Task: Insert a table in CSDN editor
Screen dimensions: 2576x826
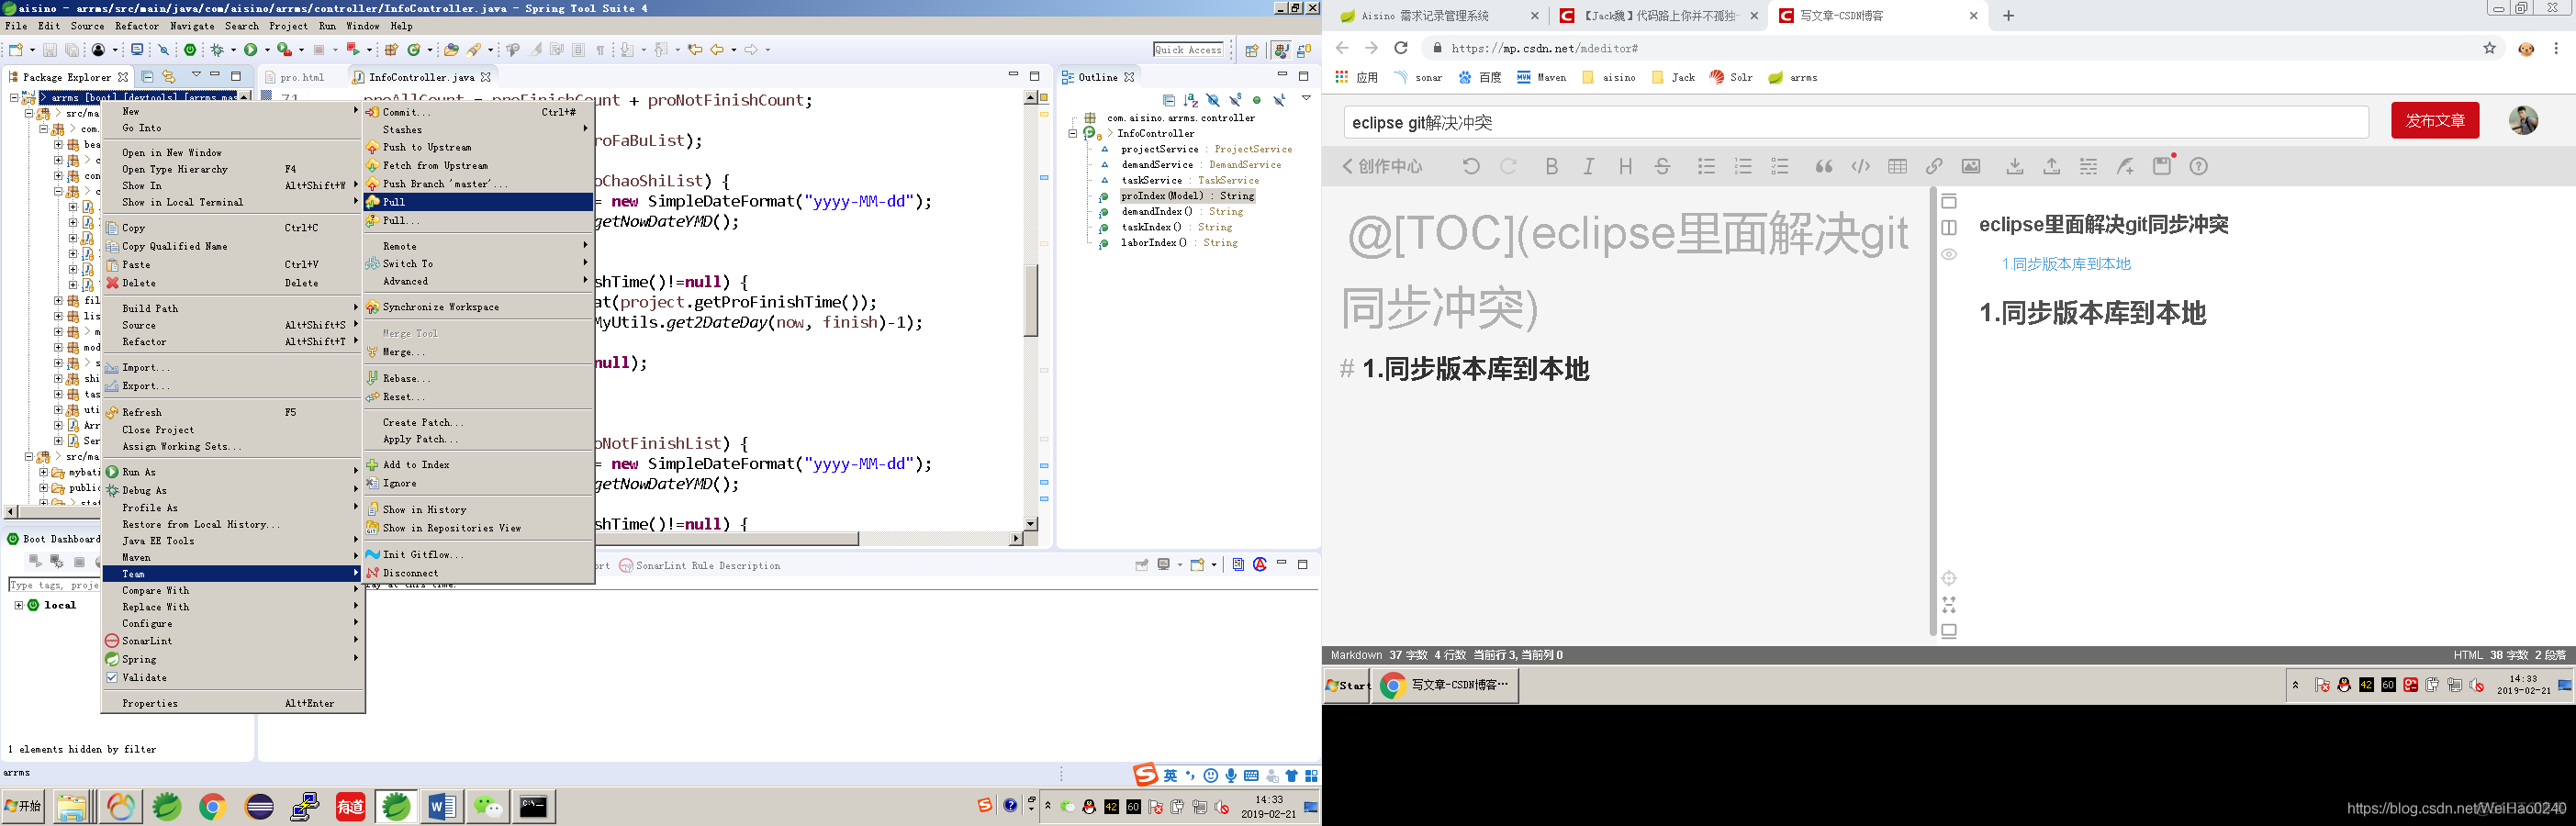Action: click(x=1897, y=166)
